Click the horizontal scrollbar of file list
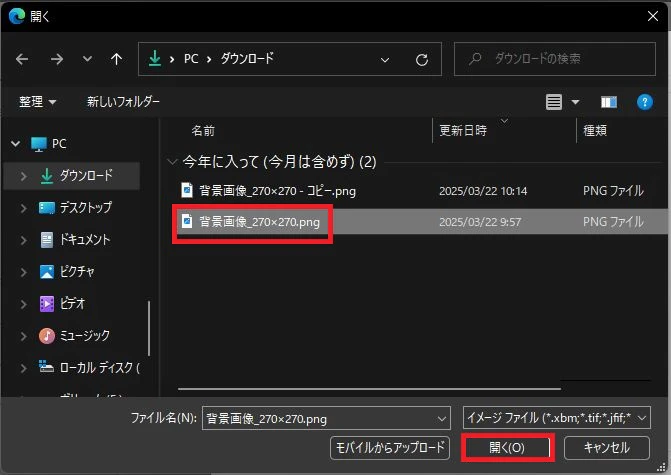Screen dimensions: 671x475 pyautogui.click(x=369, y=389)
